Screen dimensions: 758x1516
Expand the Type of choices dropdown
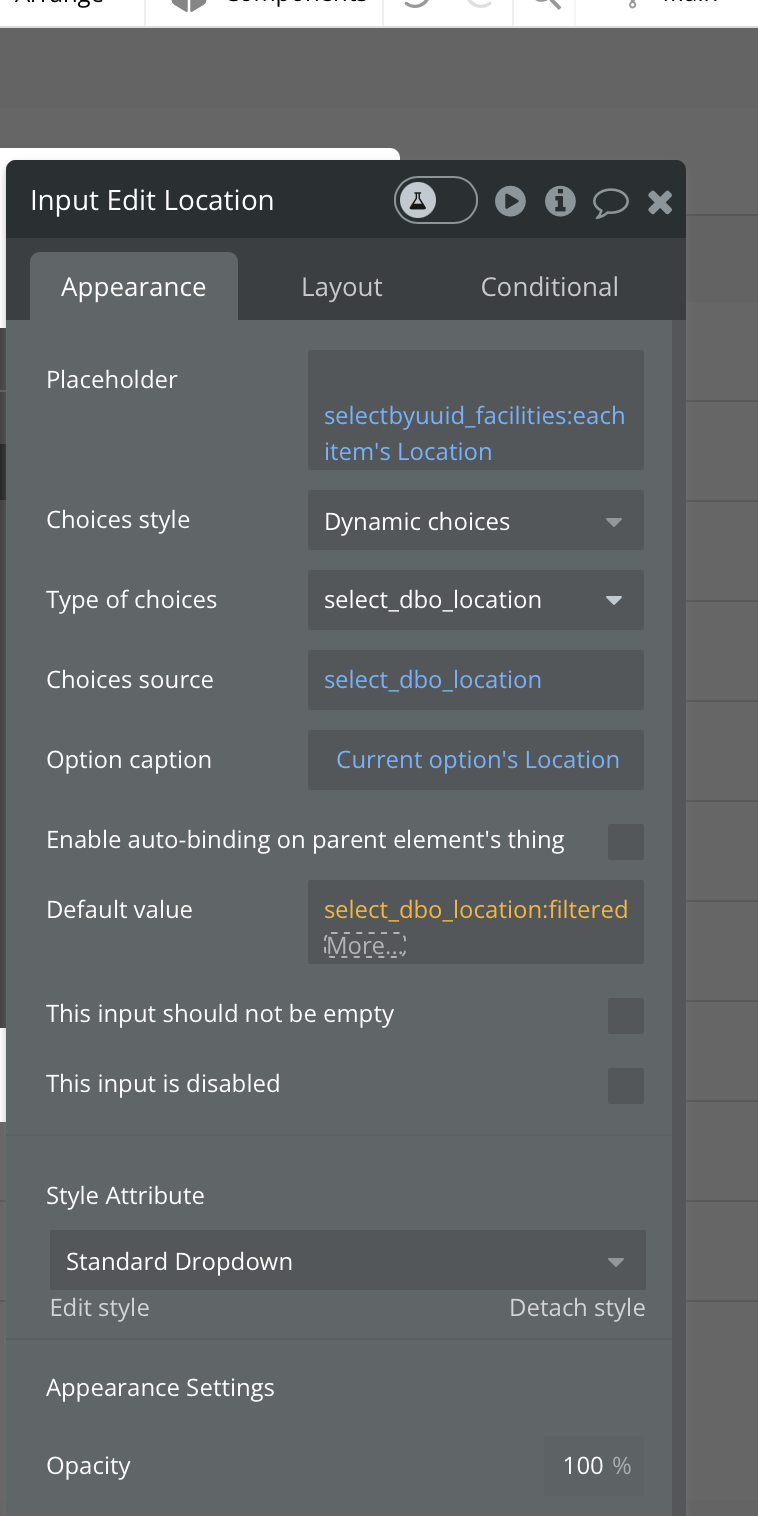point(475,600)
